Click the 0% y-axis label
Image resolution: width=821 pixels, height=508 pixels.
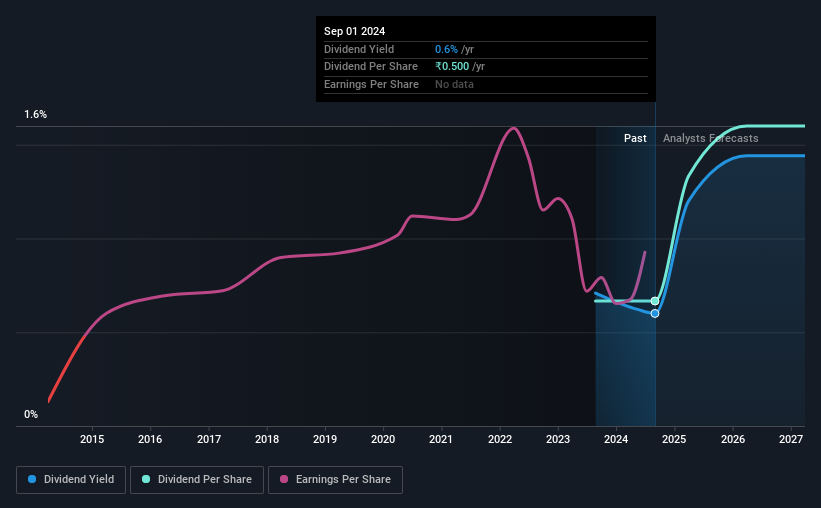tap(31, 414)
